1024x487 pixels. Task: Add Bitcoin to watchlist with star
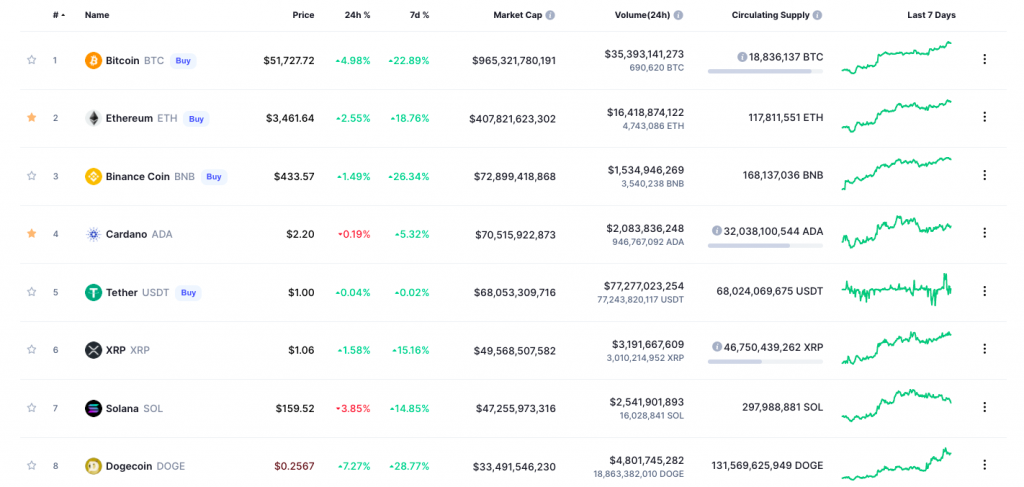pos(31,60)
